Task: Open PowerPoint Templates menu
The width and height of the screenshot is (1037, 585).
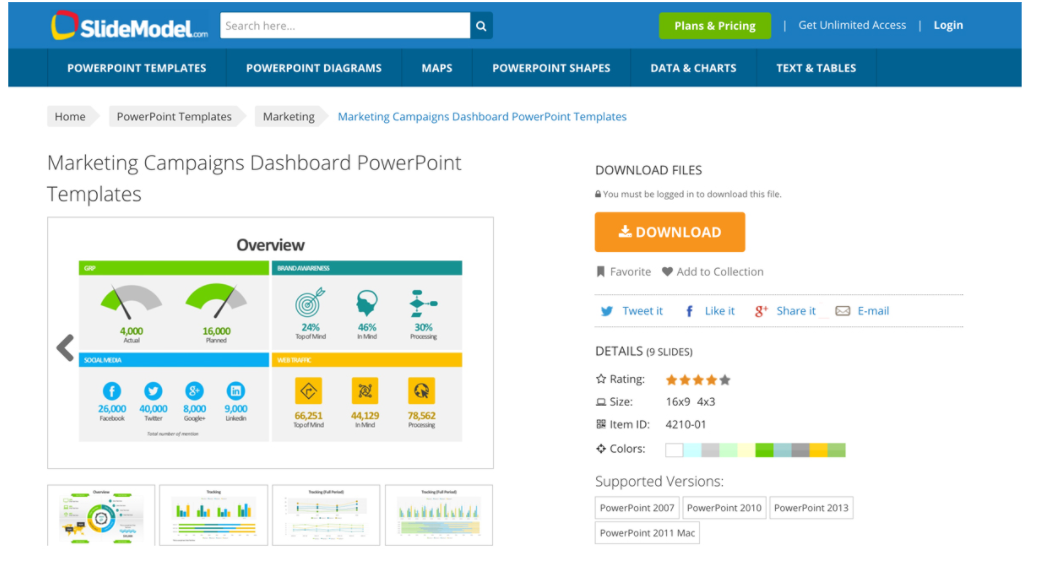Action: click(x=137, y=68)
